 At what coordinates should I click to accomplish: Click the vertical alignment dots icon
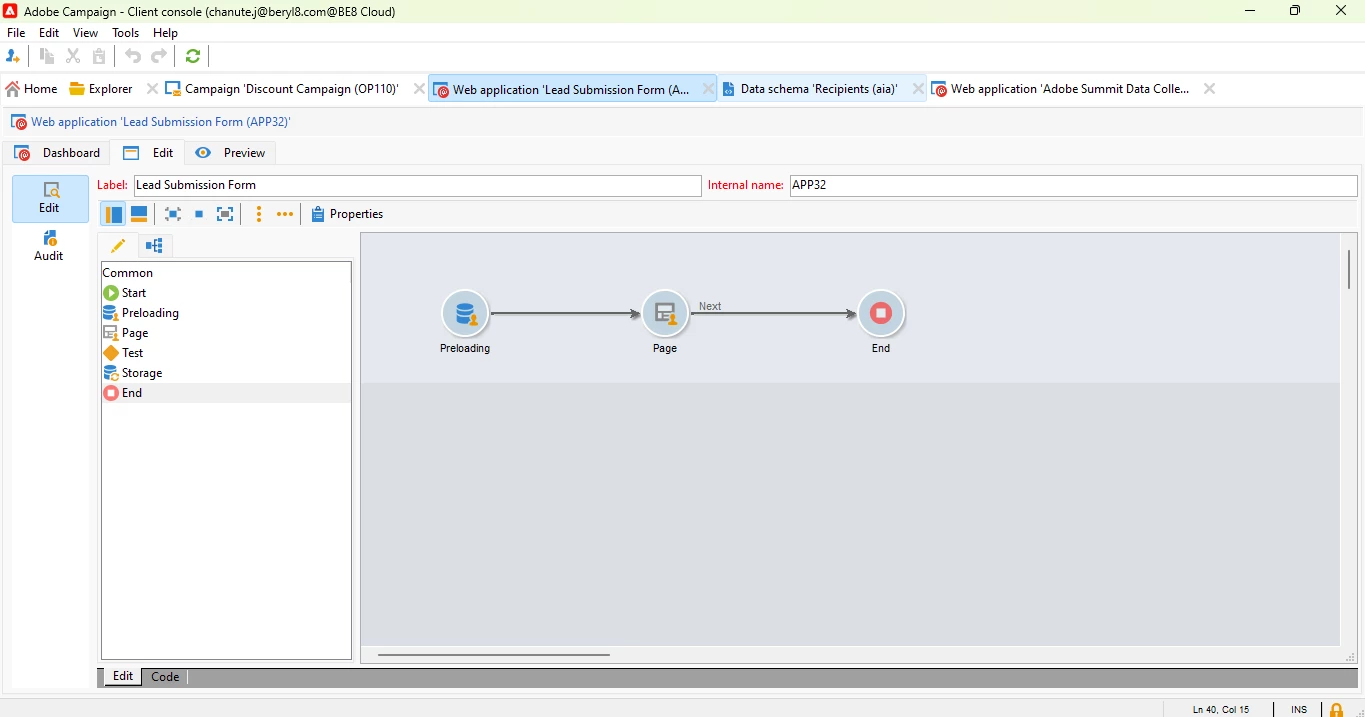tap(259, 215)
